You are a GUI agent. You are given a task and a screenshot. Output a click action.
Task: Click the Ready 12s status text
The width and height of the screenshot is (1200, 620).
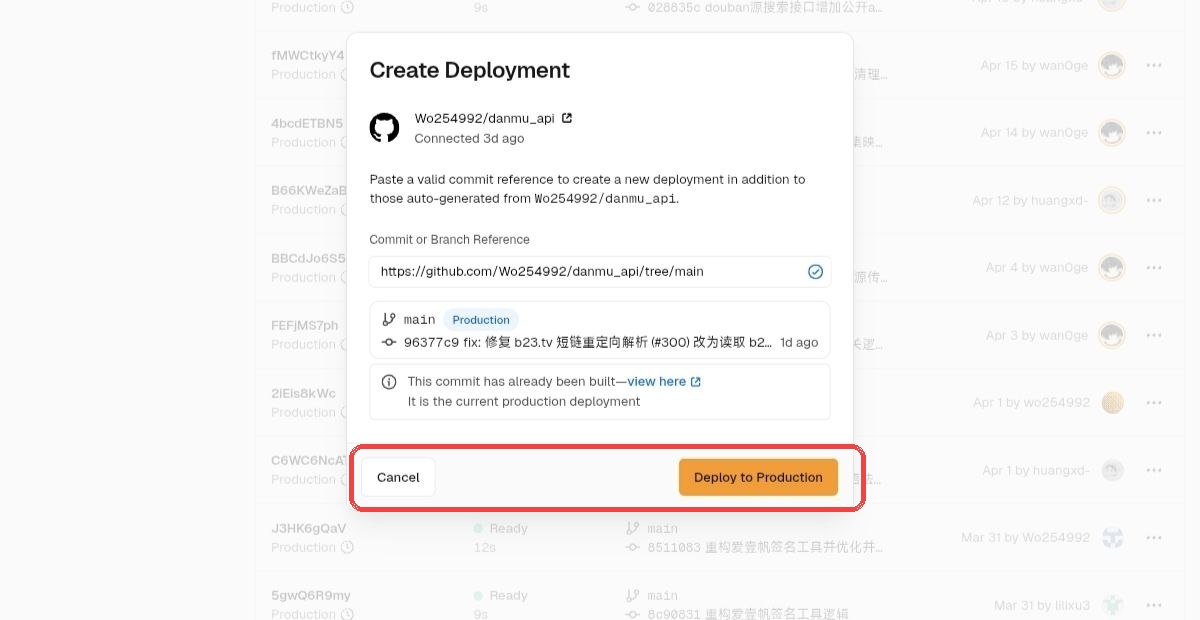(x=500, y=537)
